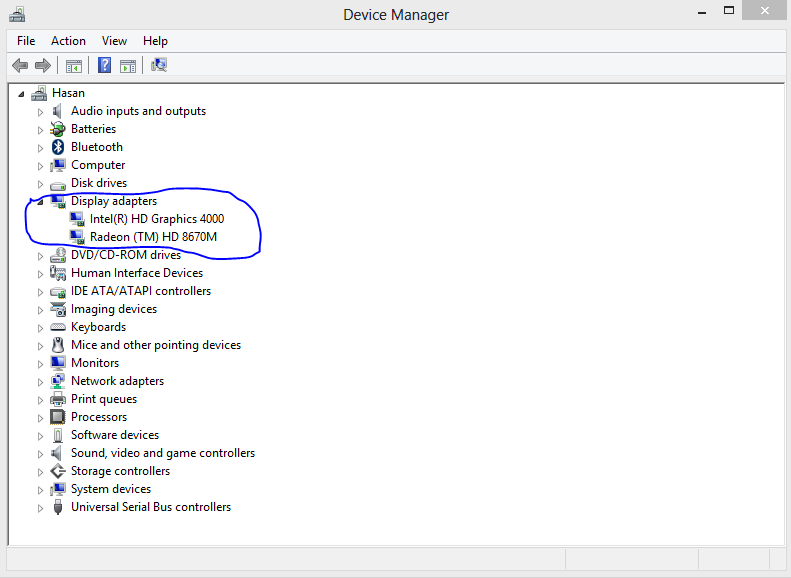Click the Batteries icon
This screenshot has height=578, width=791.
tap(58, 129)
